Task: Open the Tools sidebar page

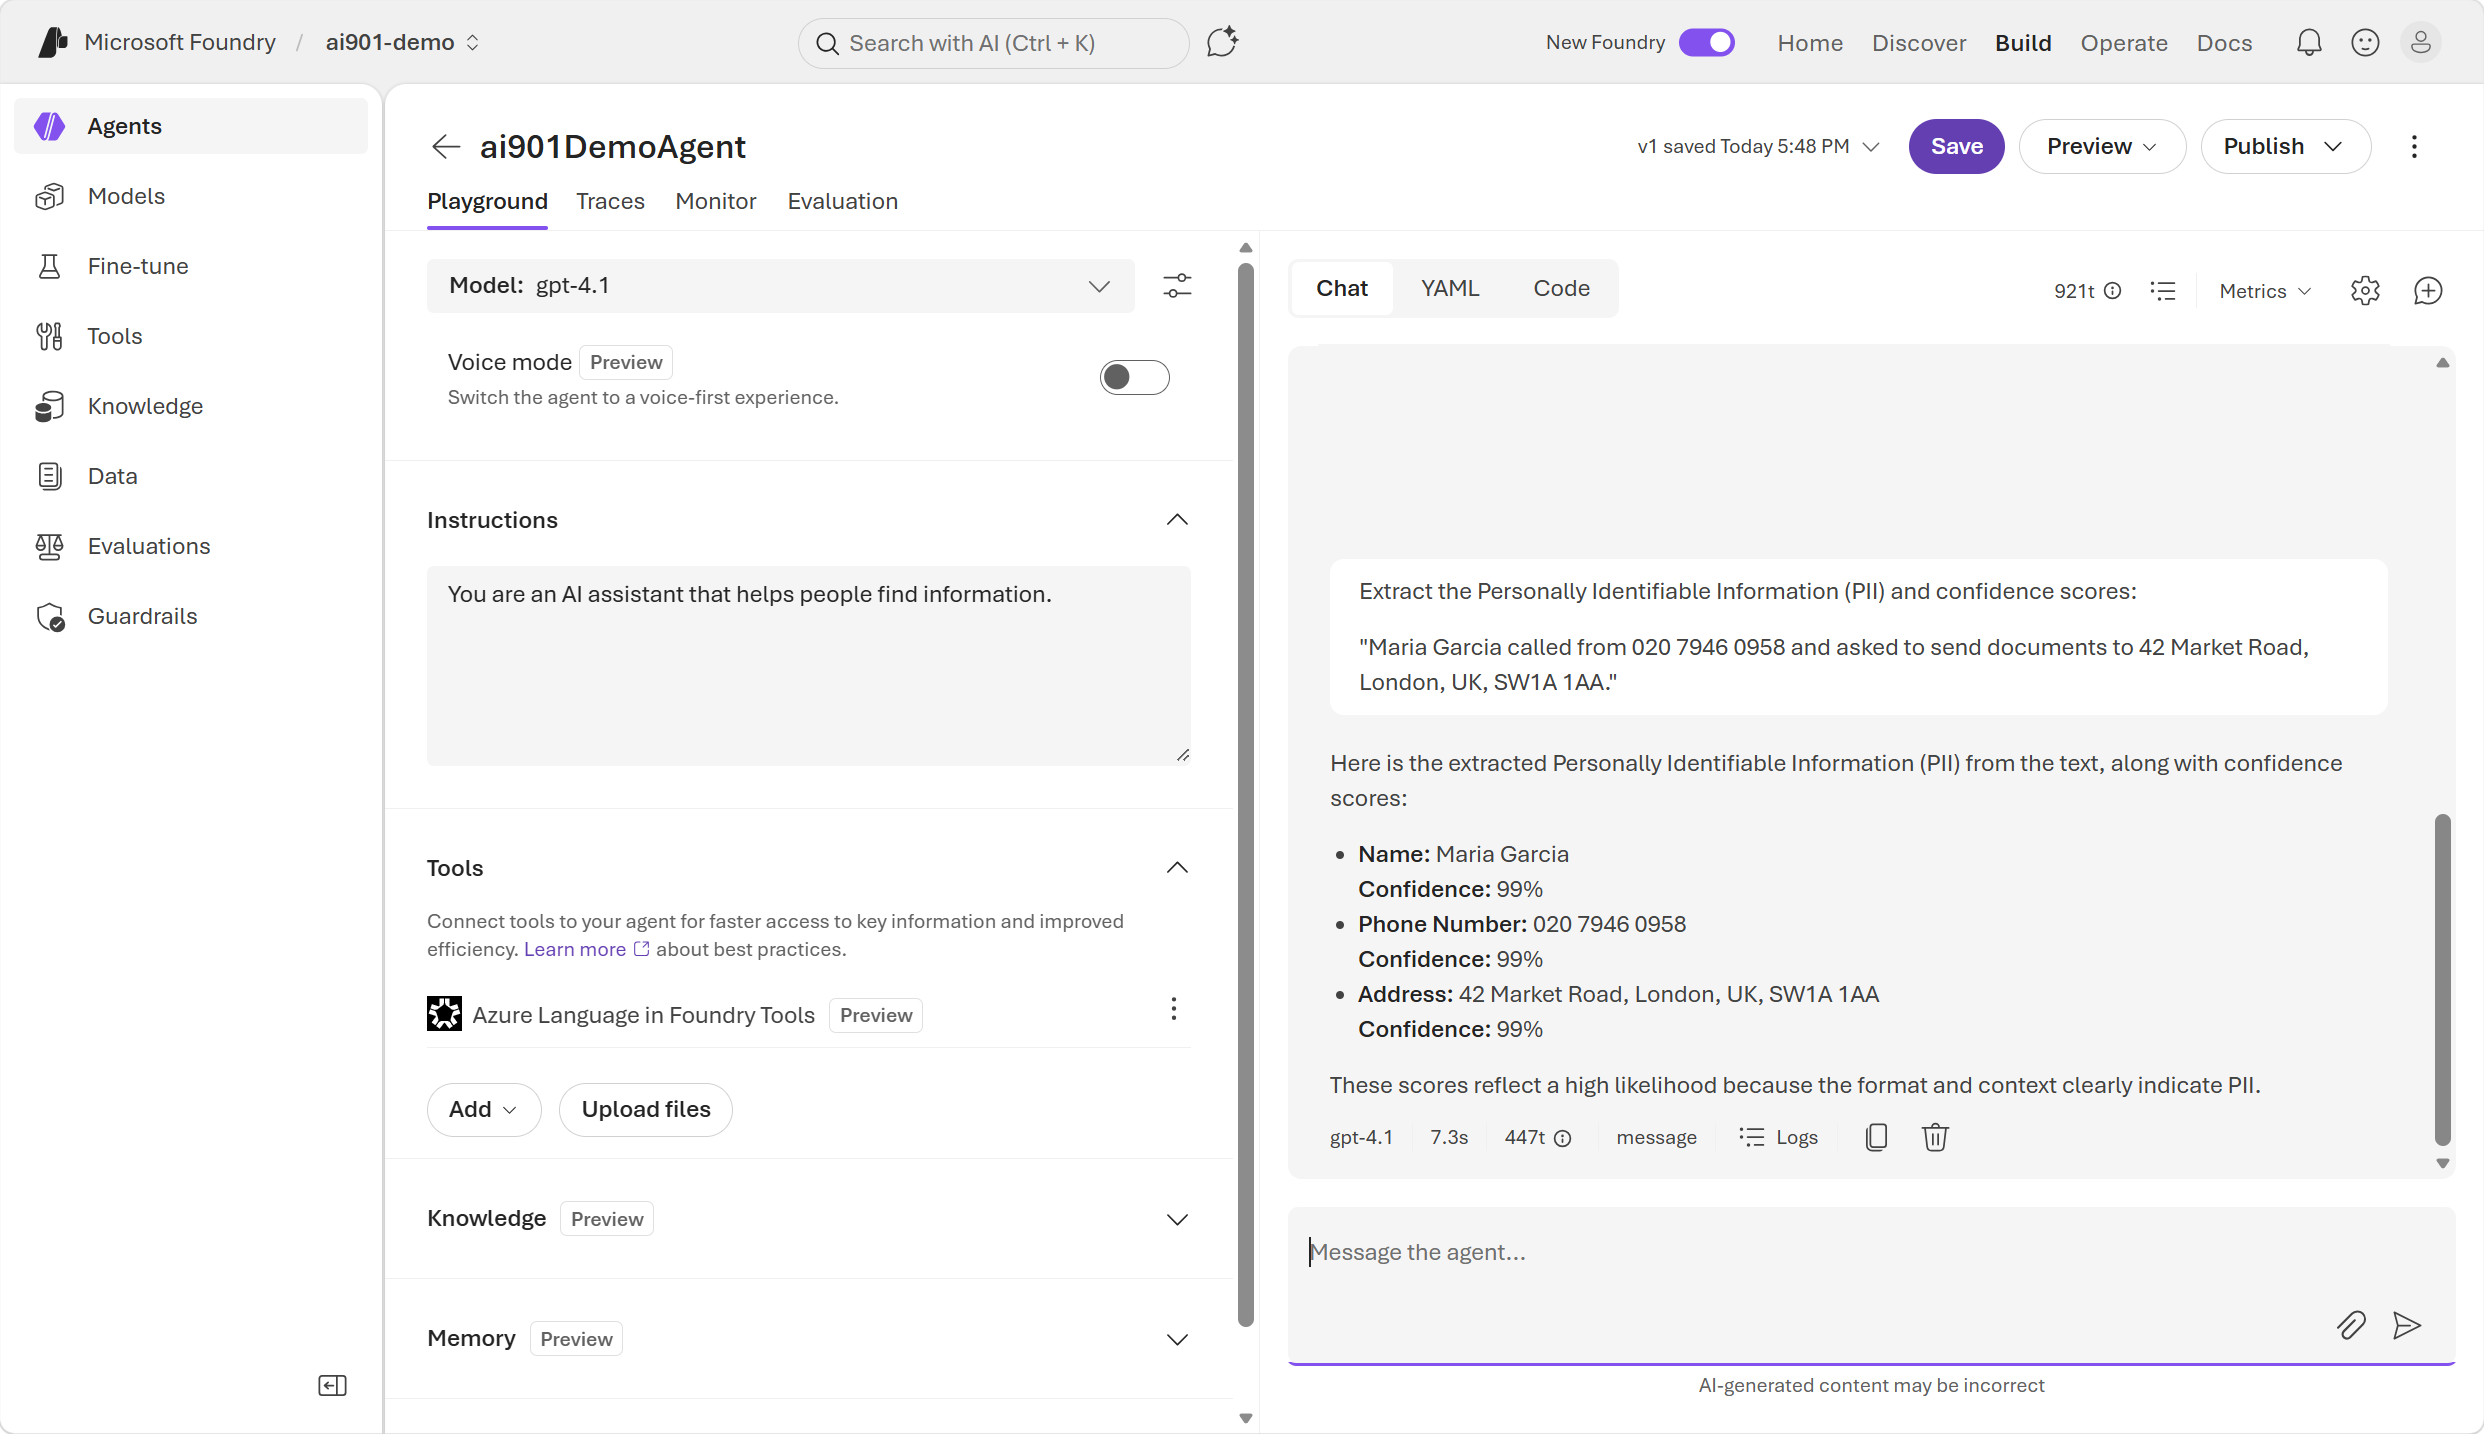Action: [x=191, y=336]
